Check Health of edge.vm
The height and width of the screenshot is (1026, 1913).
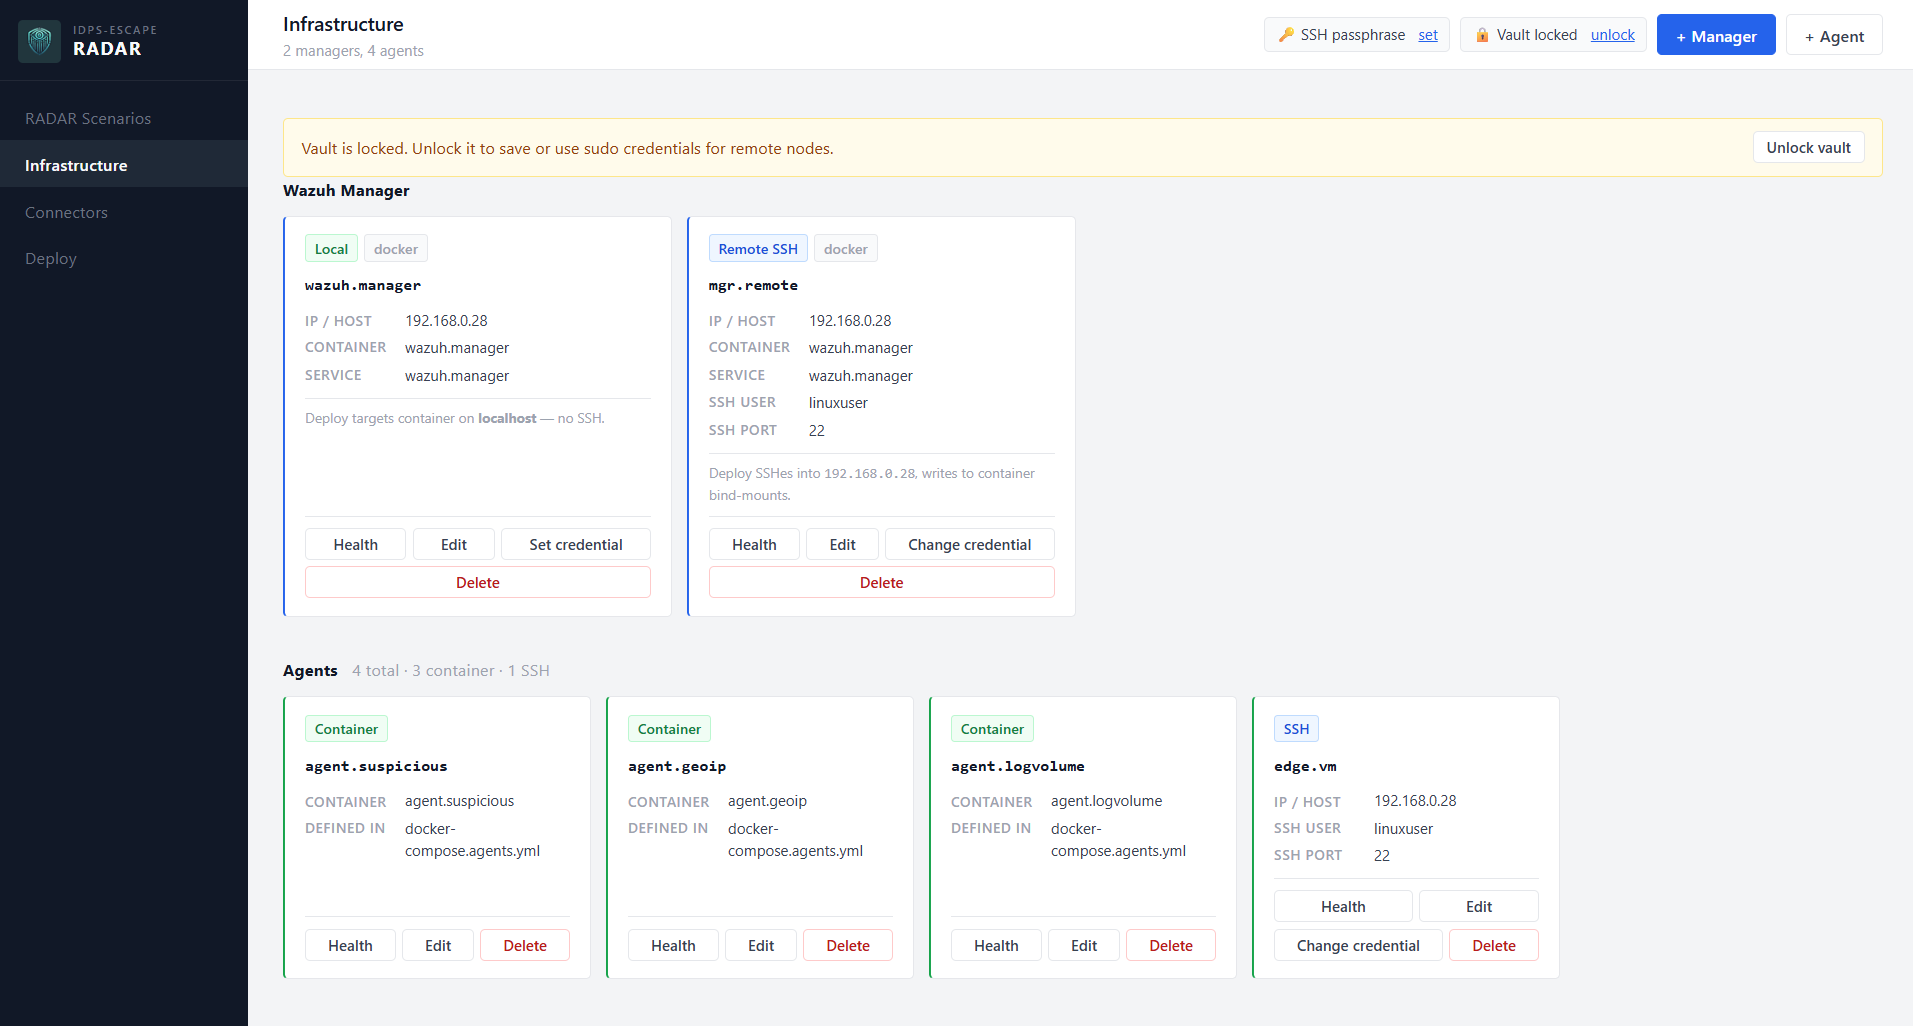click(x=1343, y=906)
